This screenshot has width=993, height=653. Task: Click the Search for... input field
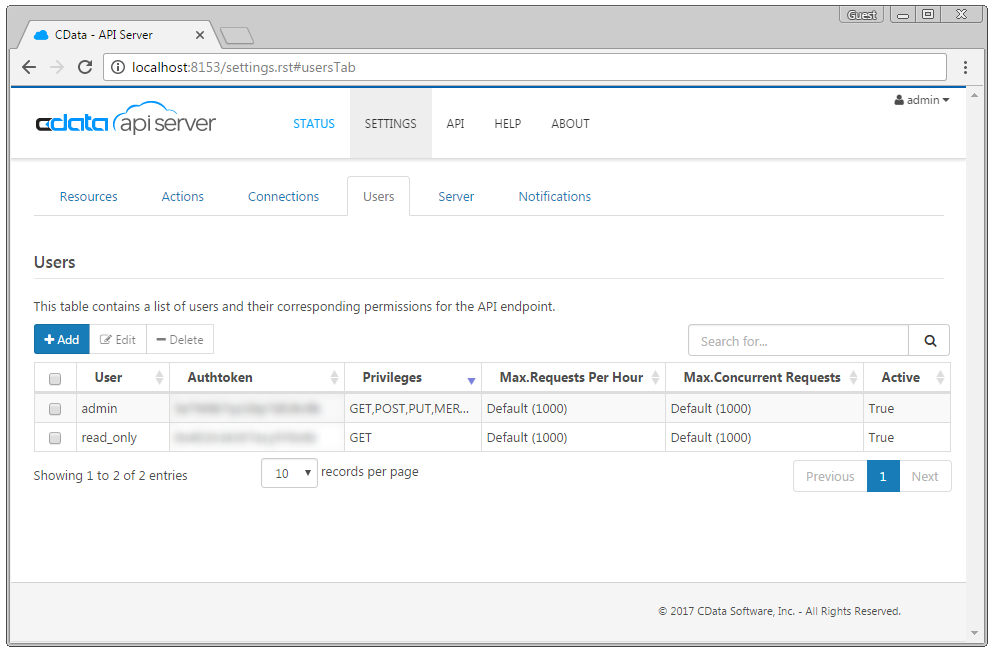[798, 341]
